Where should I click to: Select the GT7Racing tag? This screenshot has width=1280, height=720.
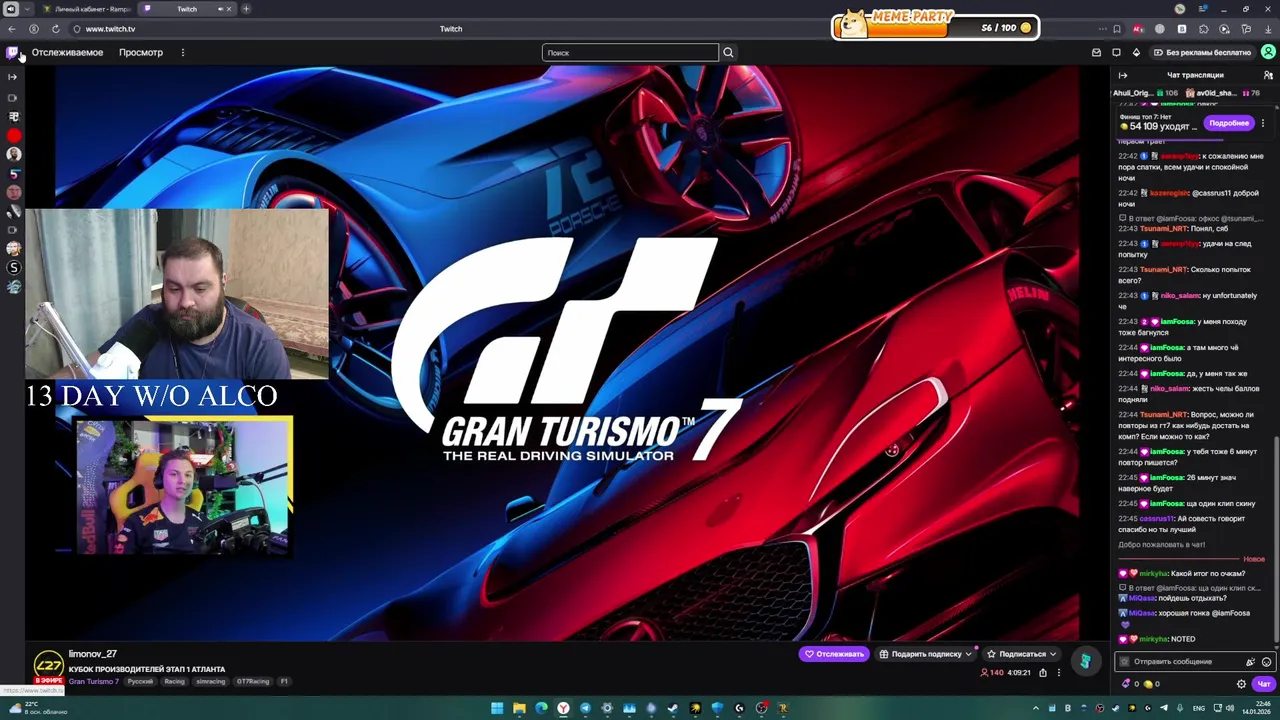coord(253,682)
